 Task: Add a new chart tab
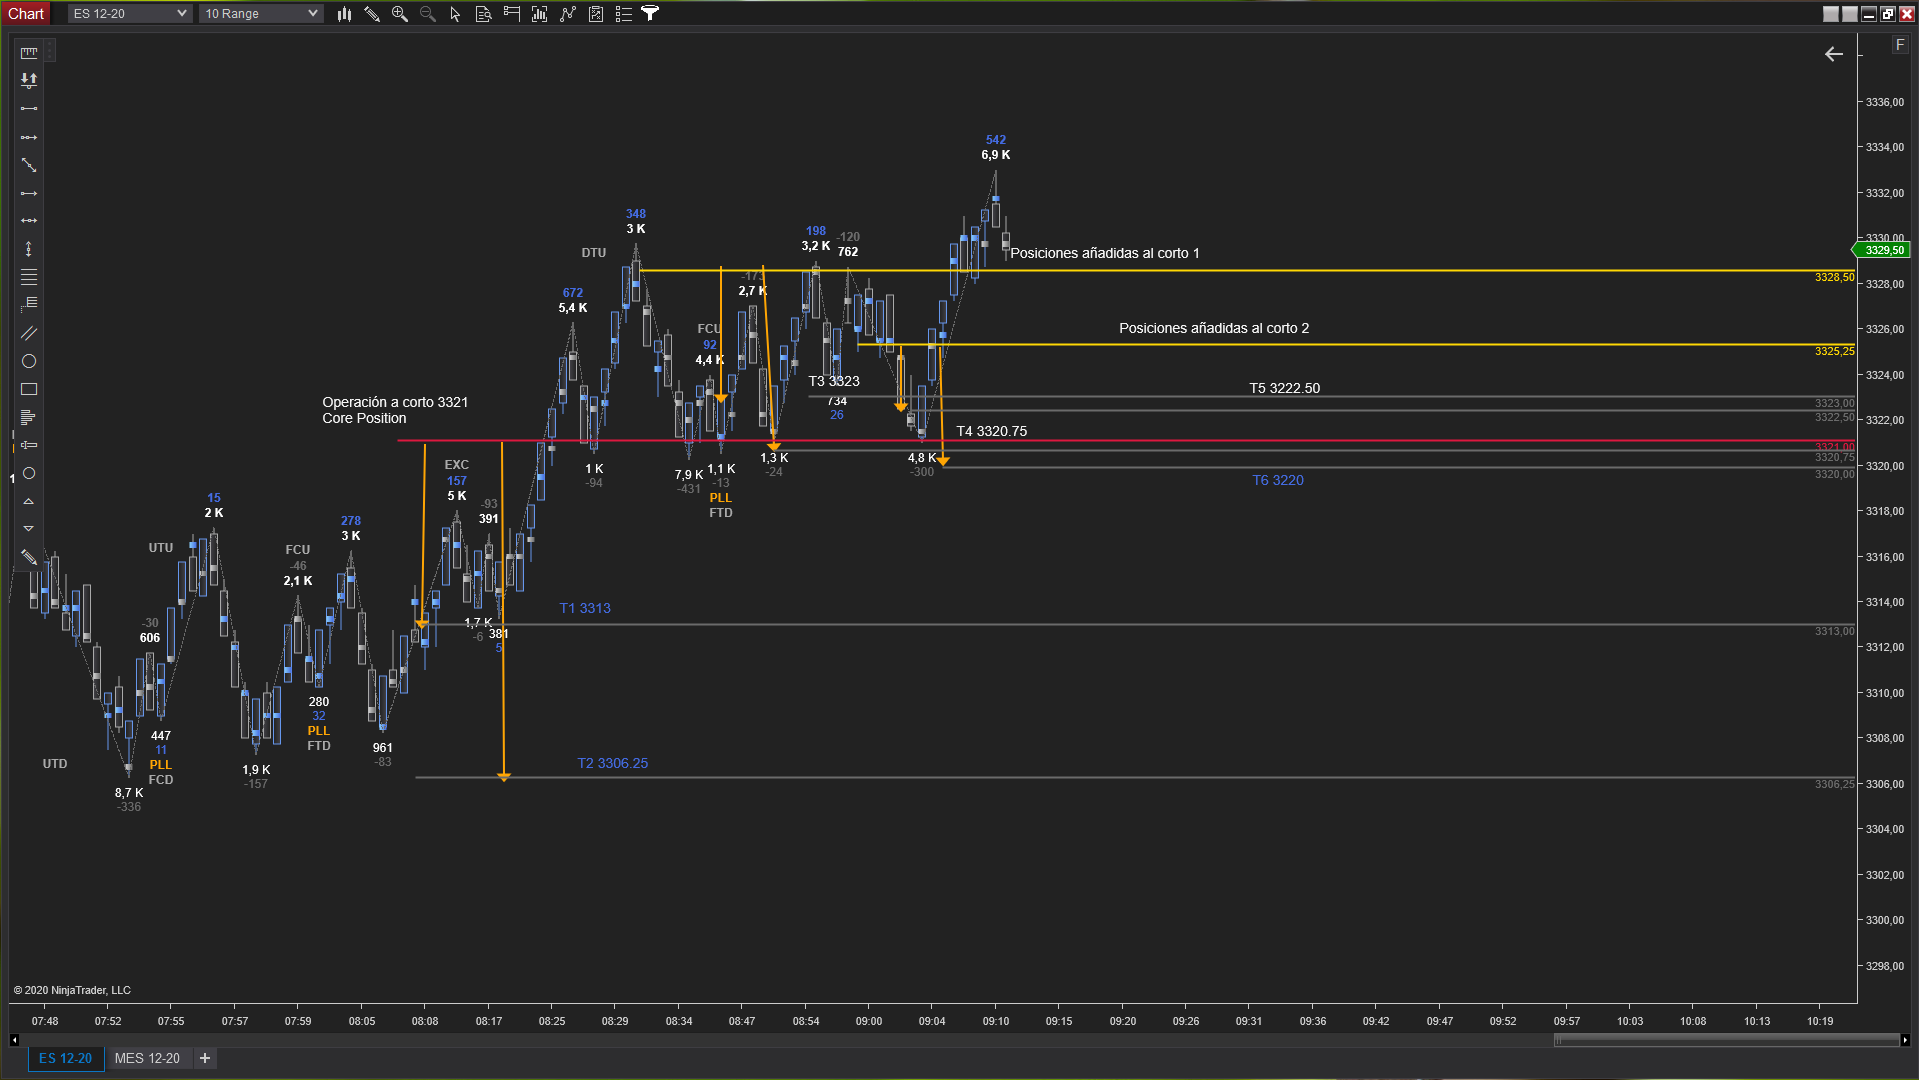[x=205, y=1058]
